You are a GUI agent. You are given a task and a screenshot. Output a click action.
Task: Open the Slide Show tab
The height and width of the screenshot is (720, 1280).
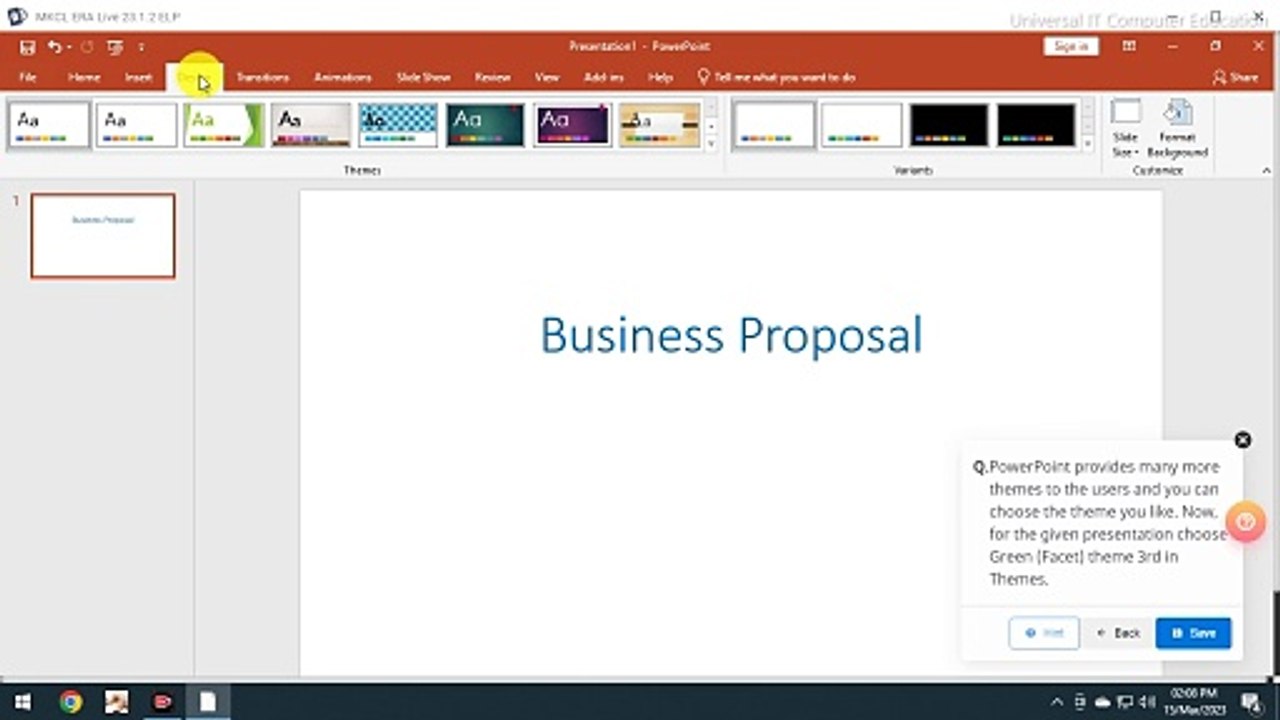tap(423, 77)
